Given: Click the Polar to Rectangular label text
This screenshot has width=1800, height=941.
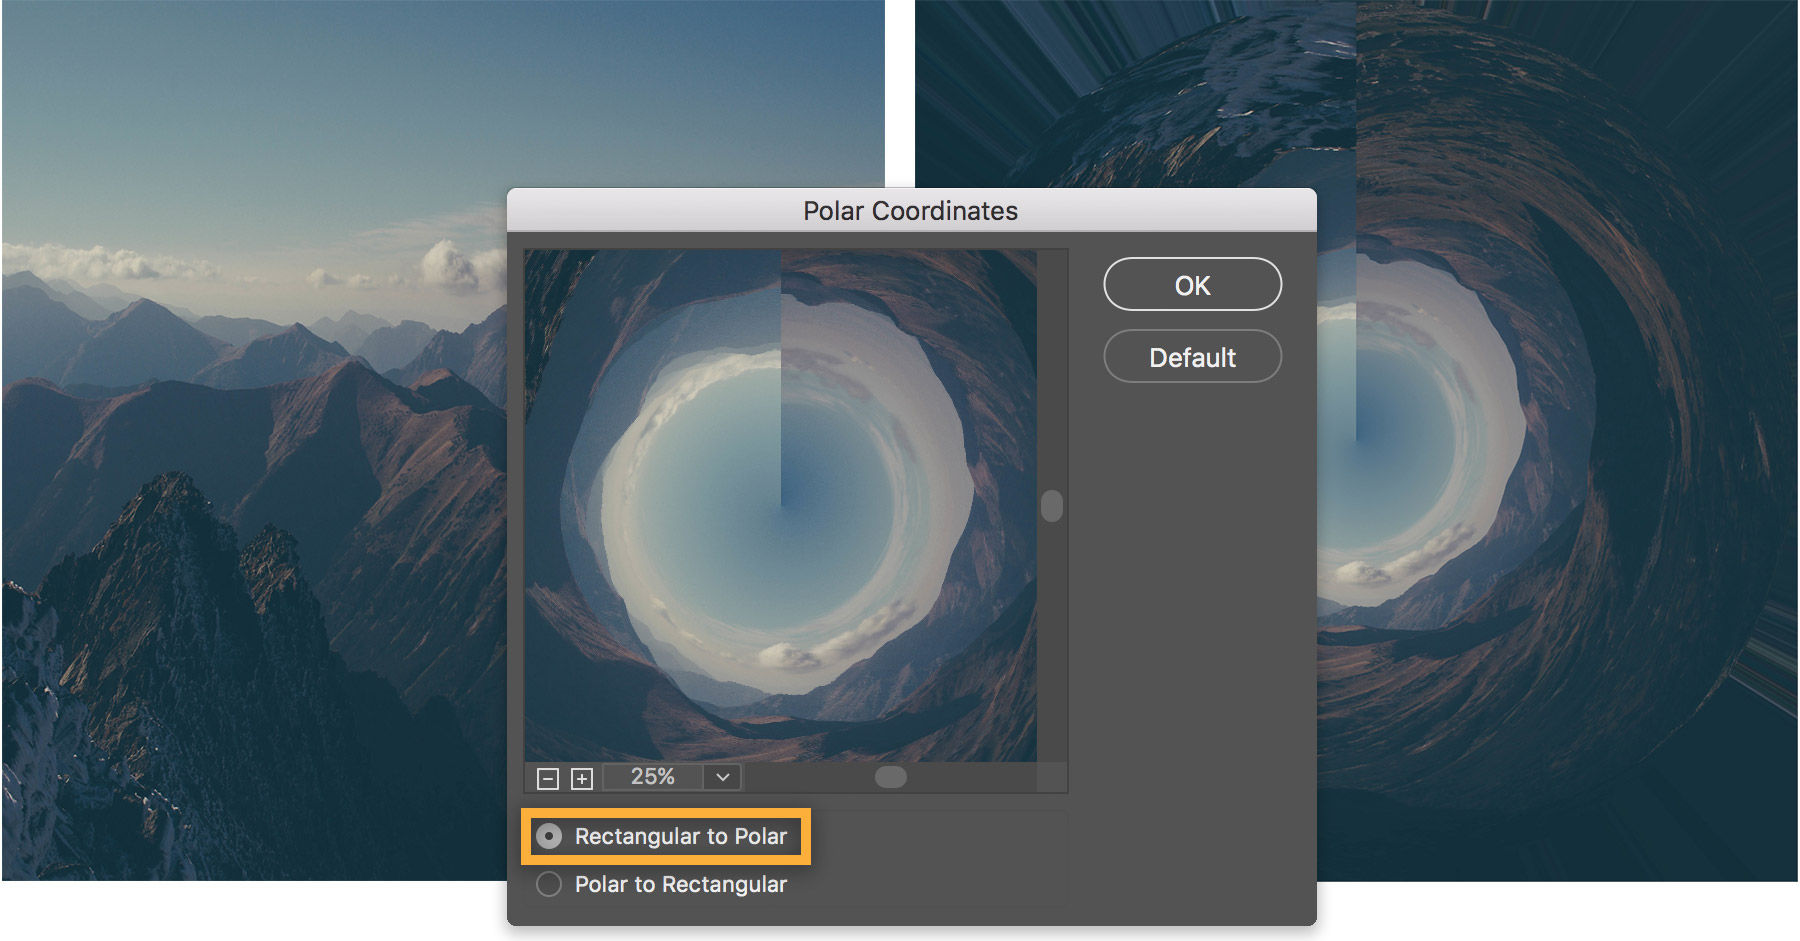Looking at the screenshot, I should [x=681, y=884].
